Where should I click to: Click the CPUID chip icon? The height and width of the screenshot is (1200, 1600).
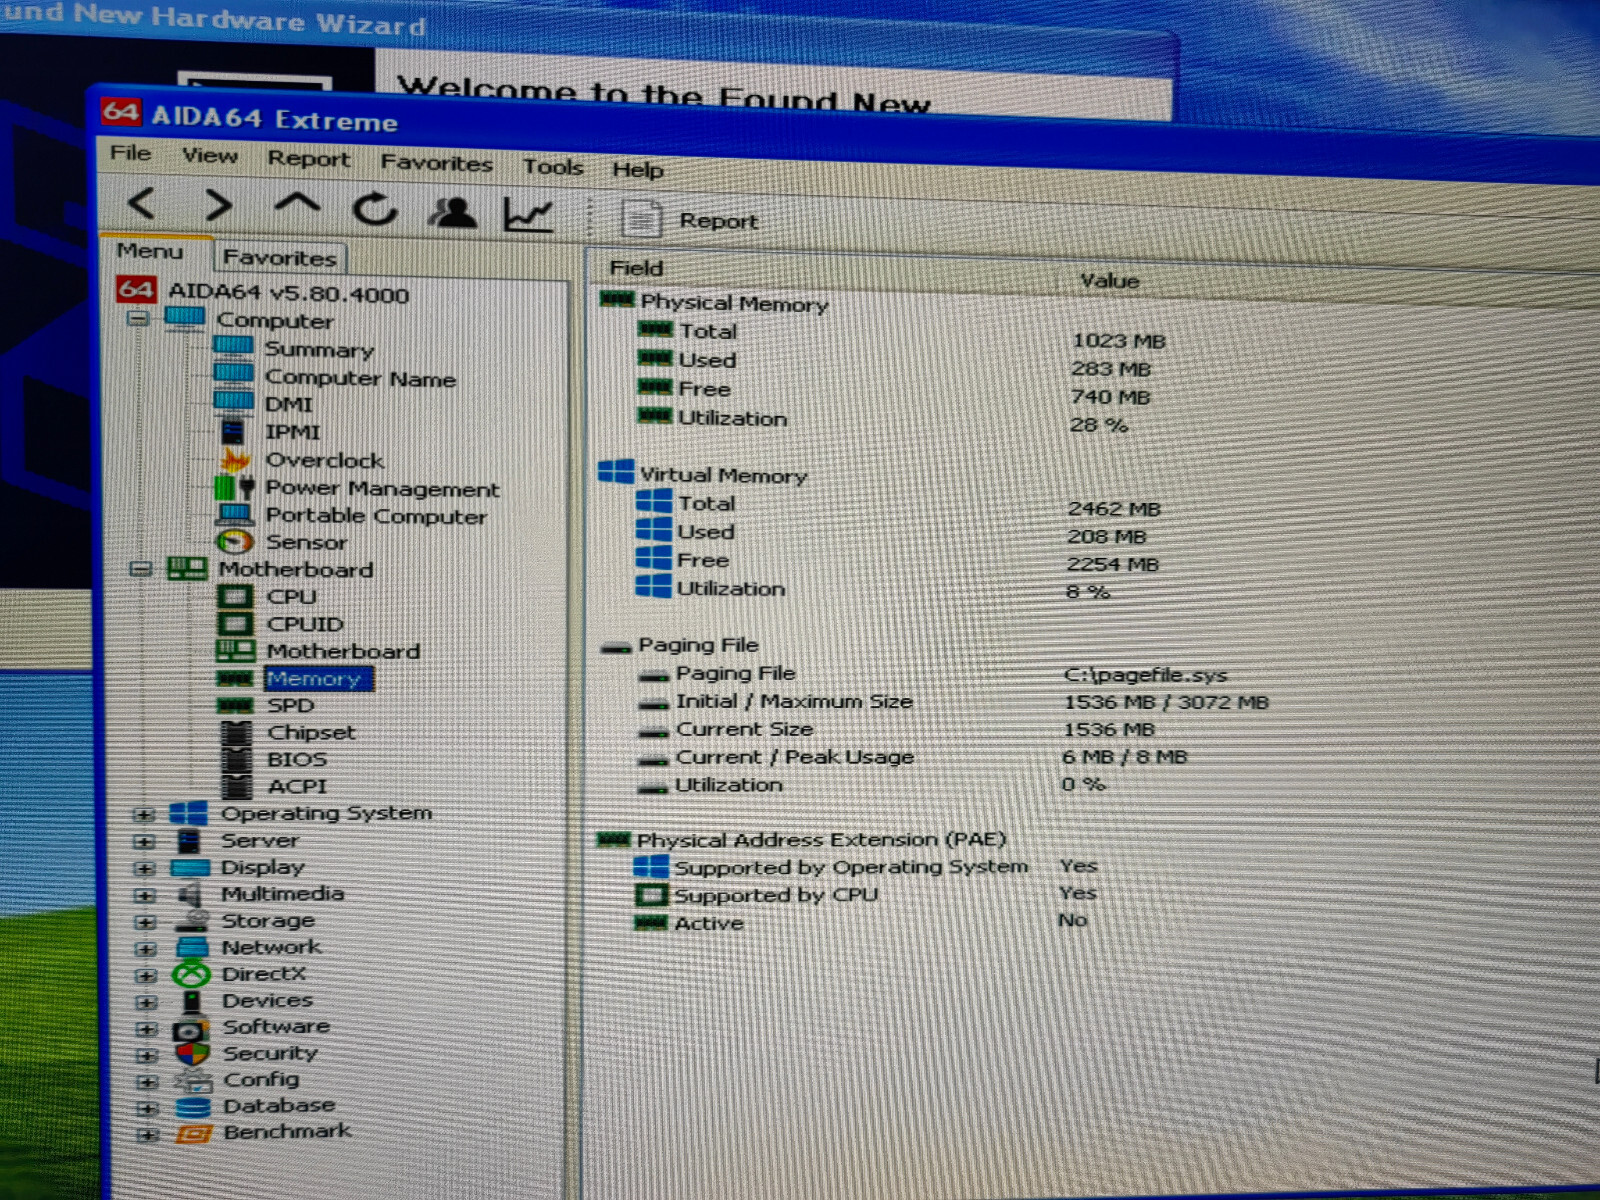235,624
